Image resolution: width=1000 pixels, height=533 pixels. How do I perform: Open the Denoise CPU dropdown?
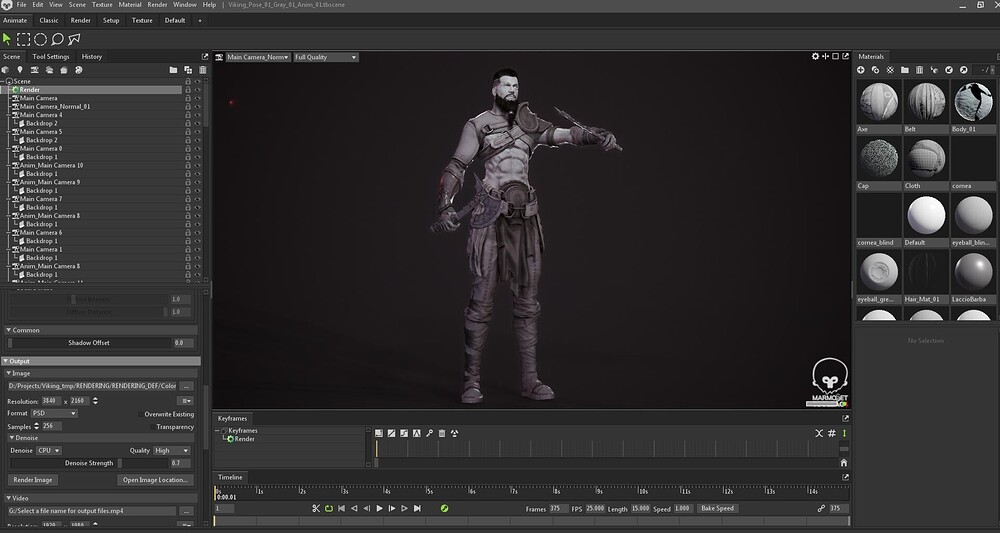coord(48,451)
